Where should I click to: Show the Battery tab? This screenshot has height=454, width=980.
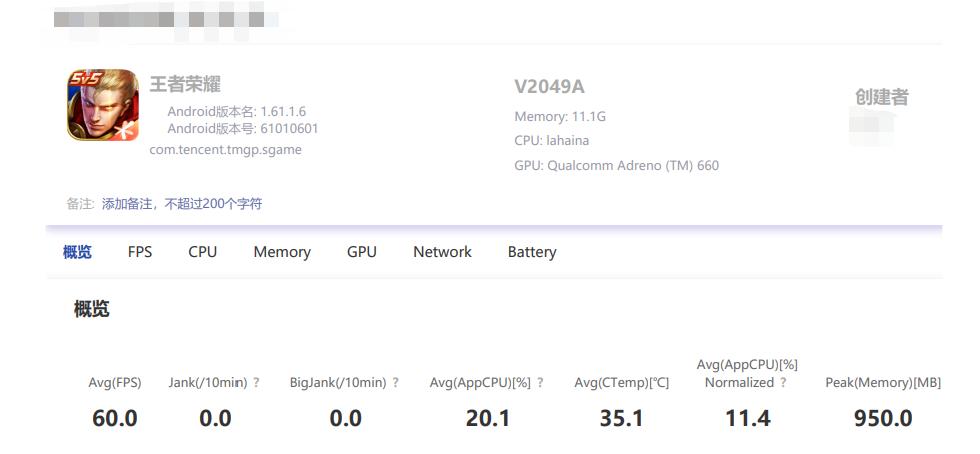(x=532, y=252)
